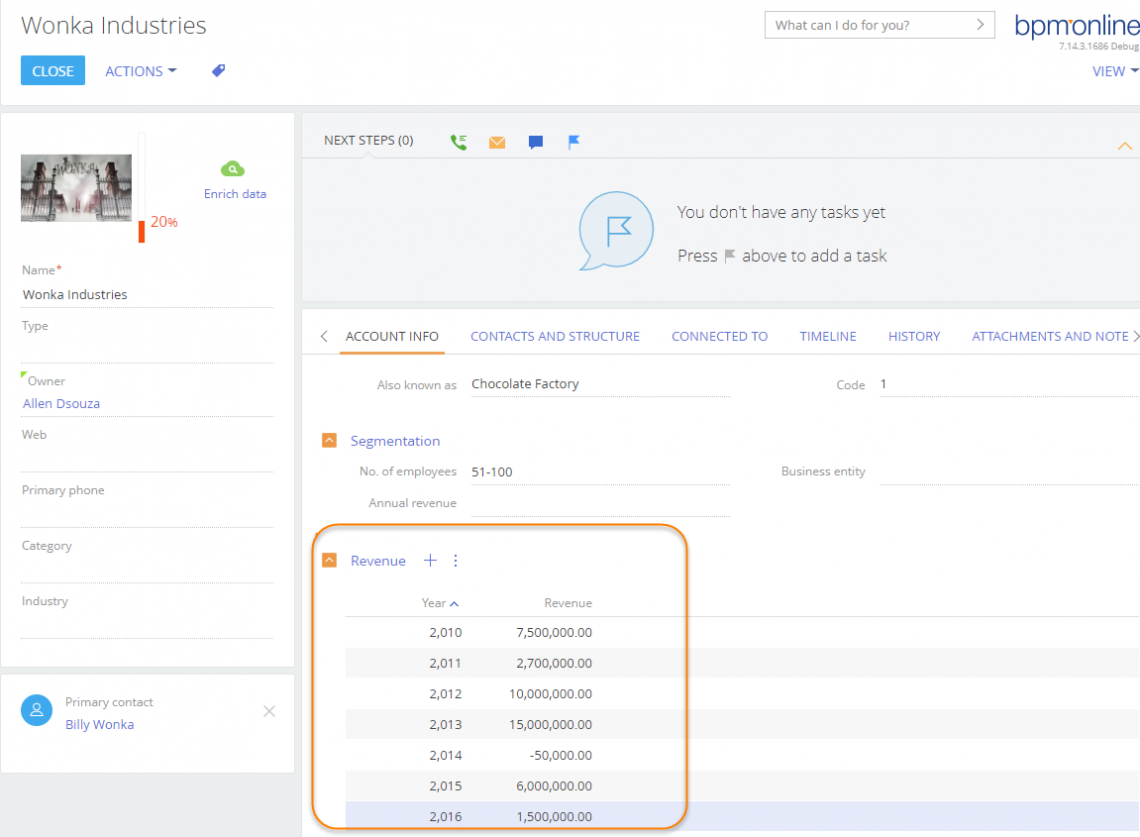This screenshot has height=837, width=1140.
Task: Show previous tabs with left arrow
Action: [324, 336]
